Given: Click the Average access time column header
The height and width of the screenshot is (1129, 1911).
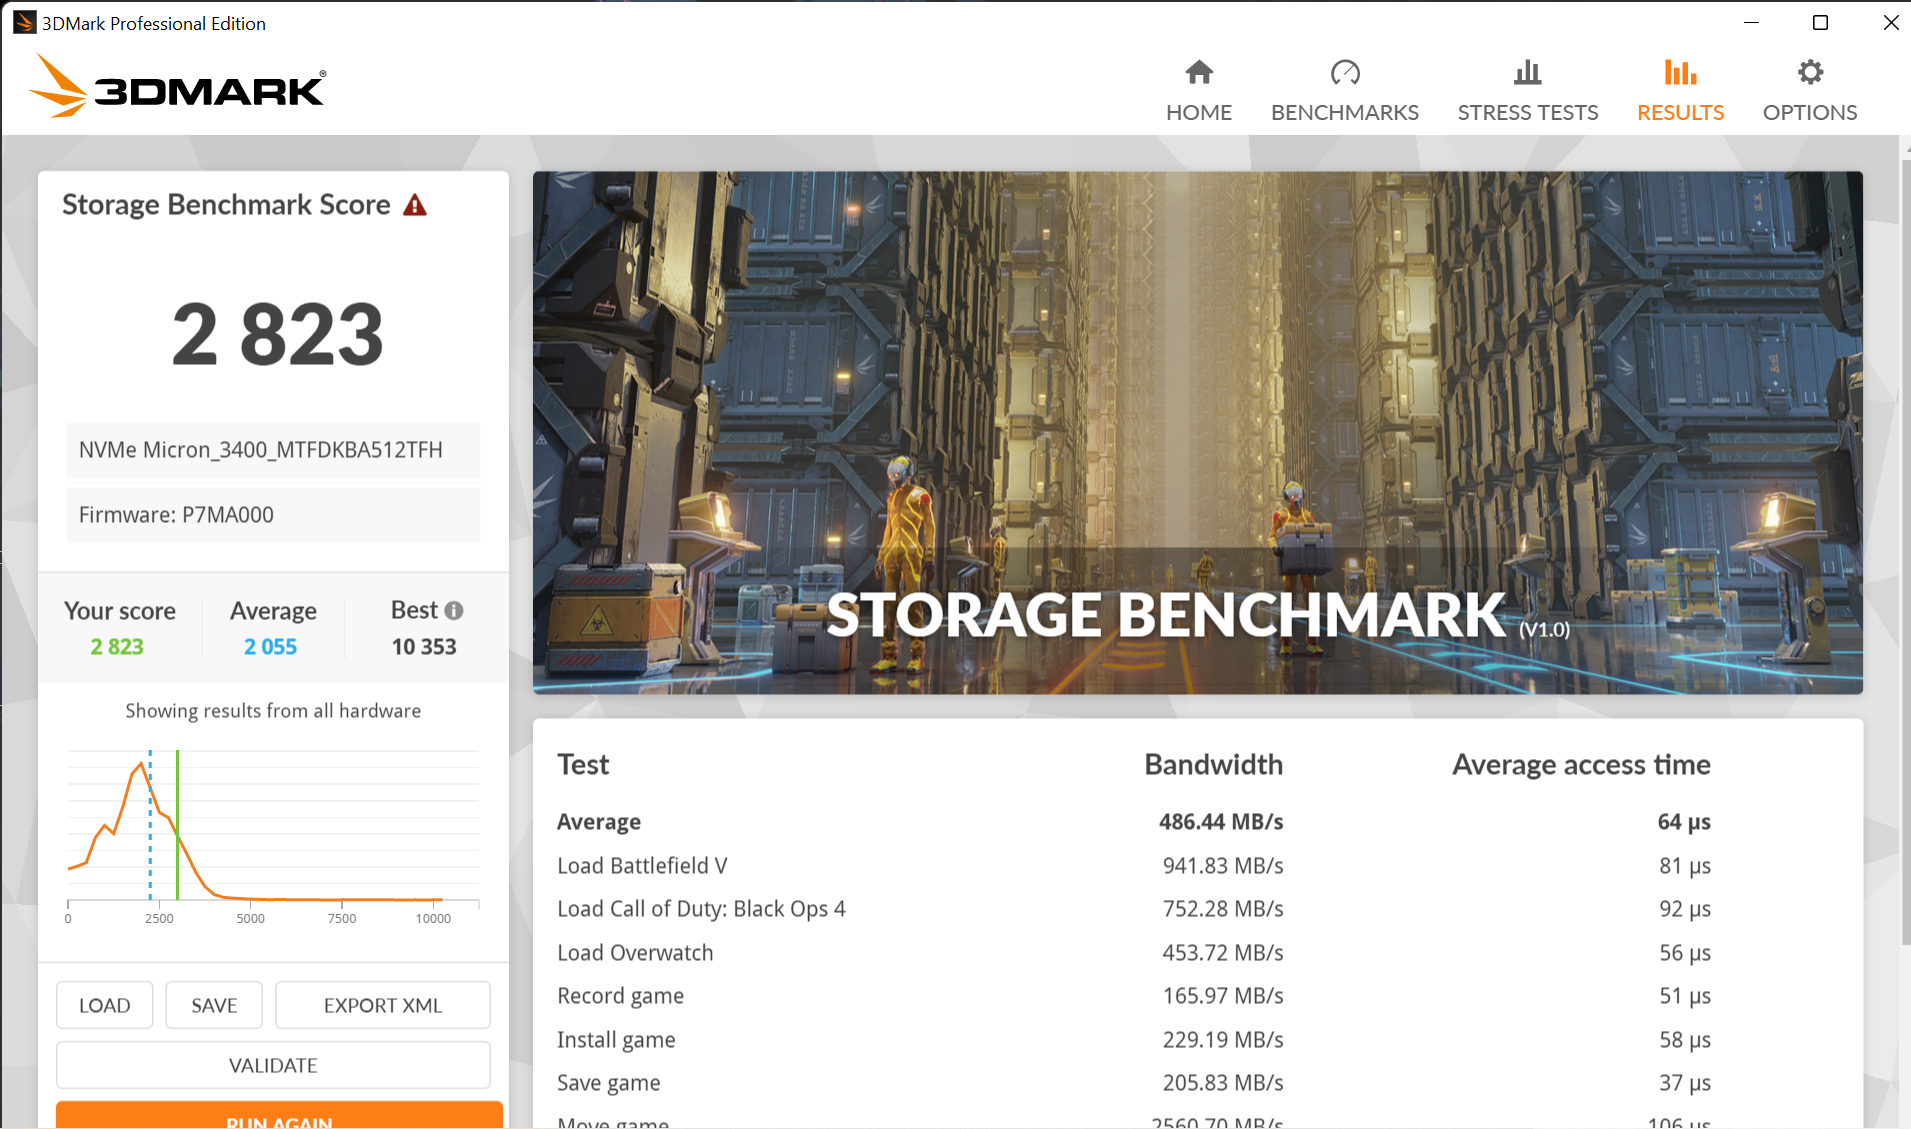Looking at the screenshot, I should point(1581,765).
